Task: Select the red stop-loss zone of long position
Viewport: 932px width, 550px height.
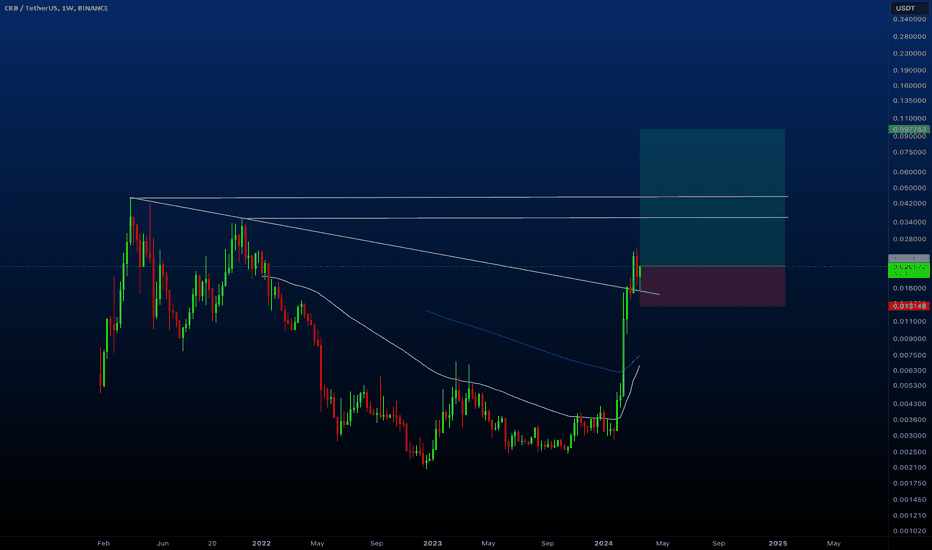Action: coord(712,286)
